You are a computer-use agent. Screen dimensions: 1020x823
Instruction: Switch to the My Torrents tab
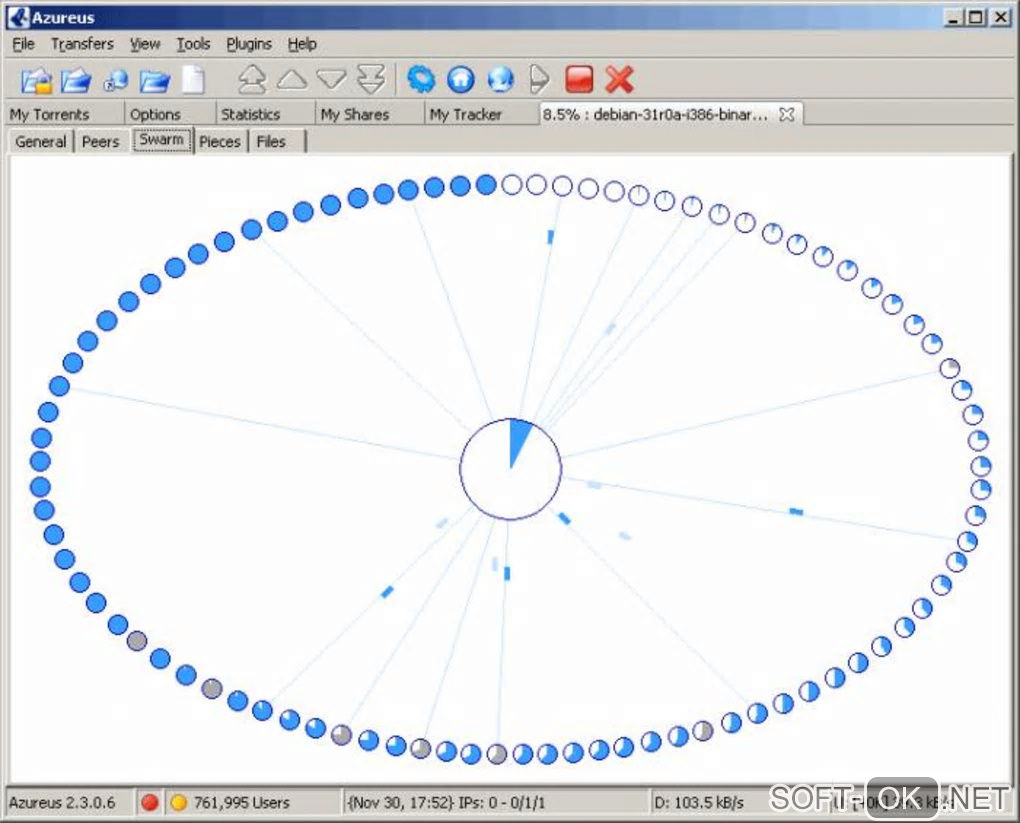[x=49, y=115]
